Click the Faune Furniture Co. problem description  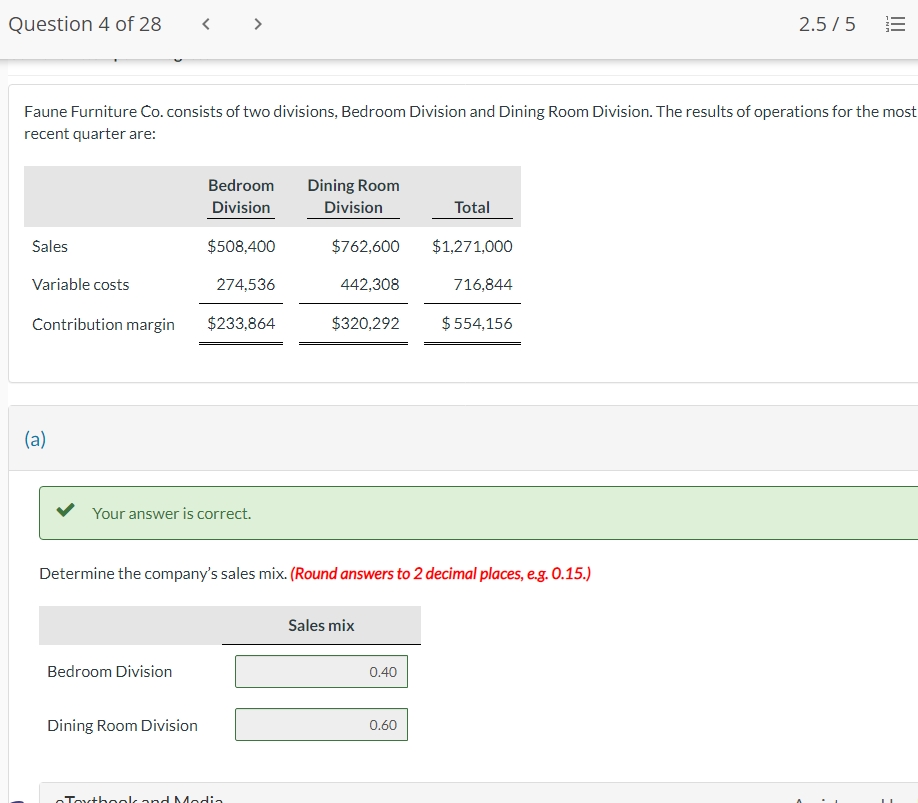point(470,122)
